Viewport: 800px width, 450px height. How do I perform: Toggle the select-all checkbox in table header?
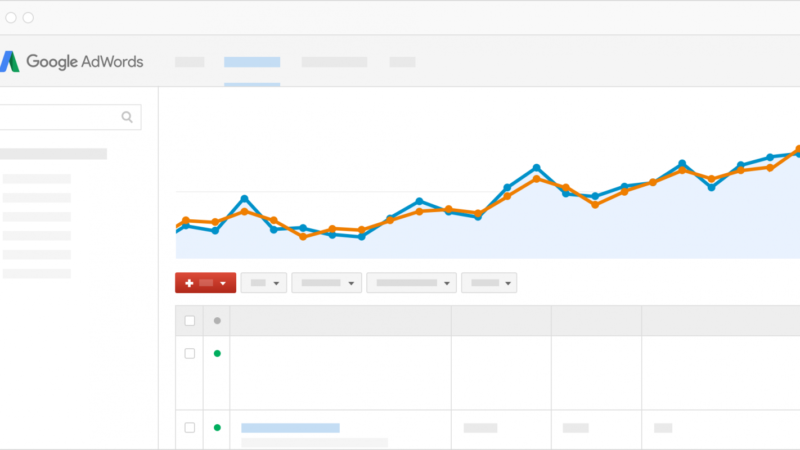pos(190,321)
